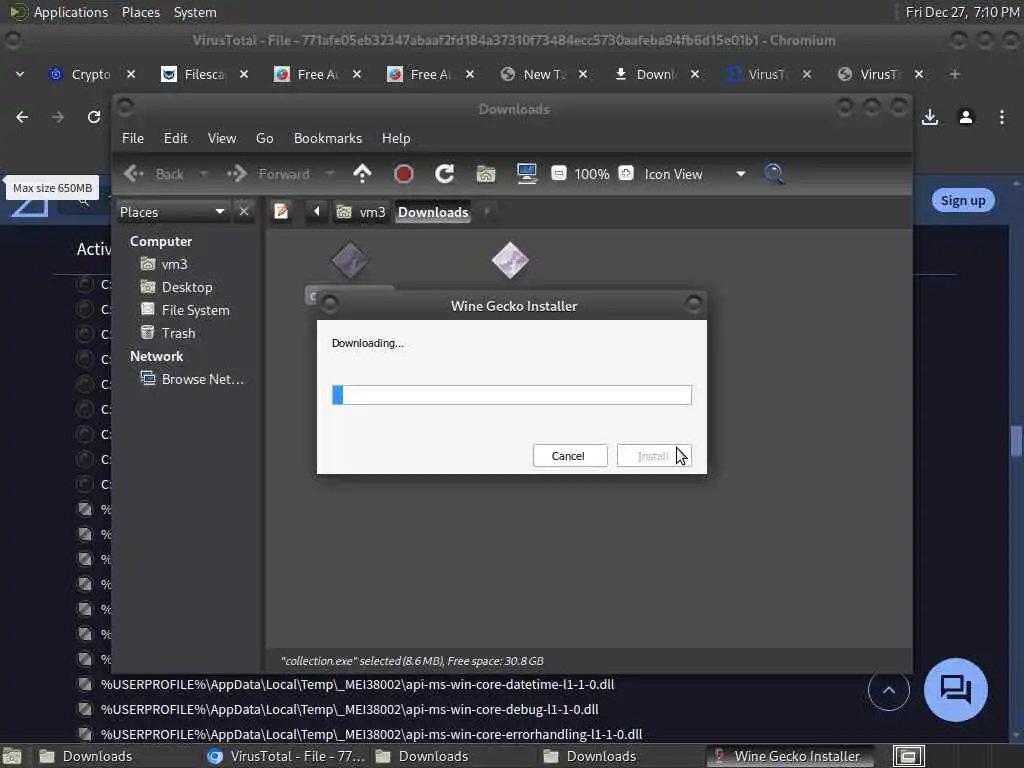The width and height of the screenshot is (1024, 768).
Task: Click the clock showing Fri Dec 27
Action: 962,12
